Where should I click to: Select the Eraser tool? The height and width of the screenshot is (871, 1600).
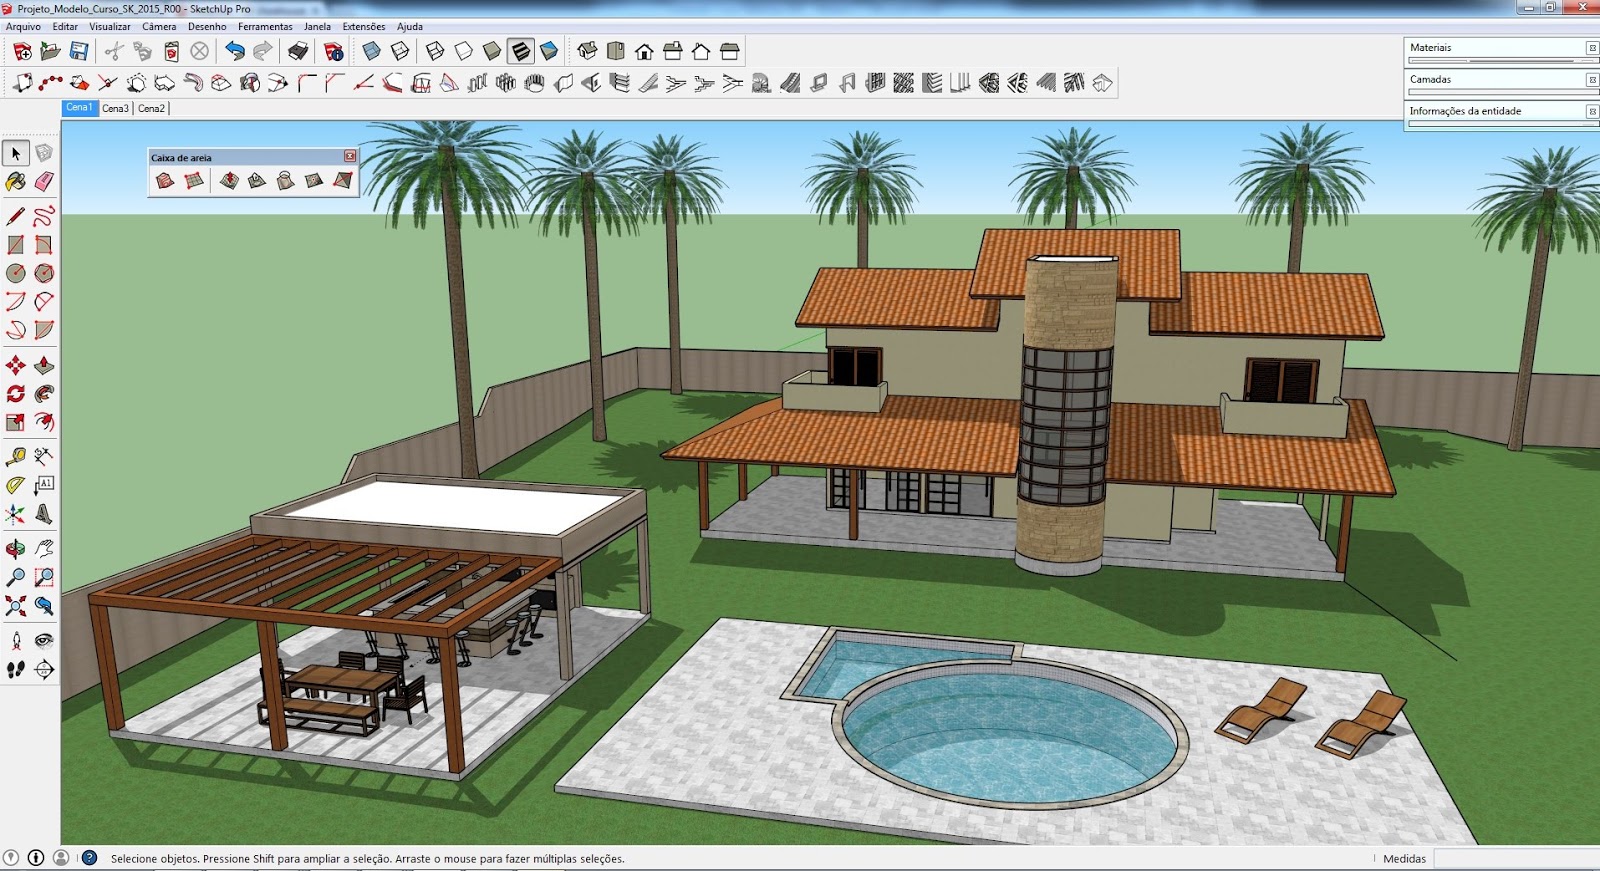click(x=44, y=182)
